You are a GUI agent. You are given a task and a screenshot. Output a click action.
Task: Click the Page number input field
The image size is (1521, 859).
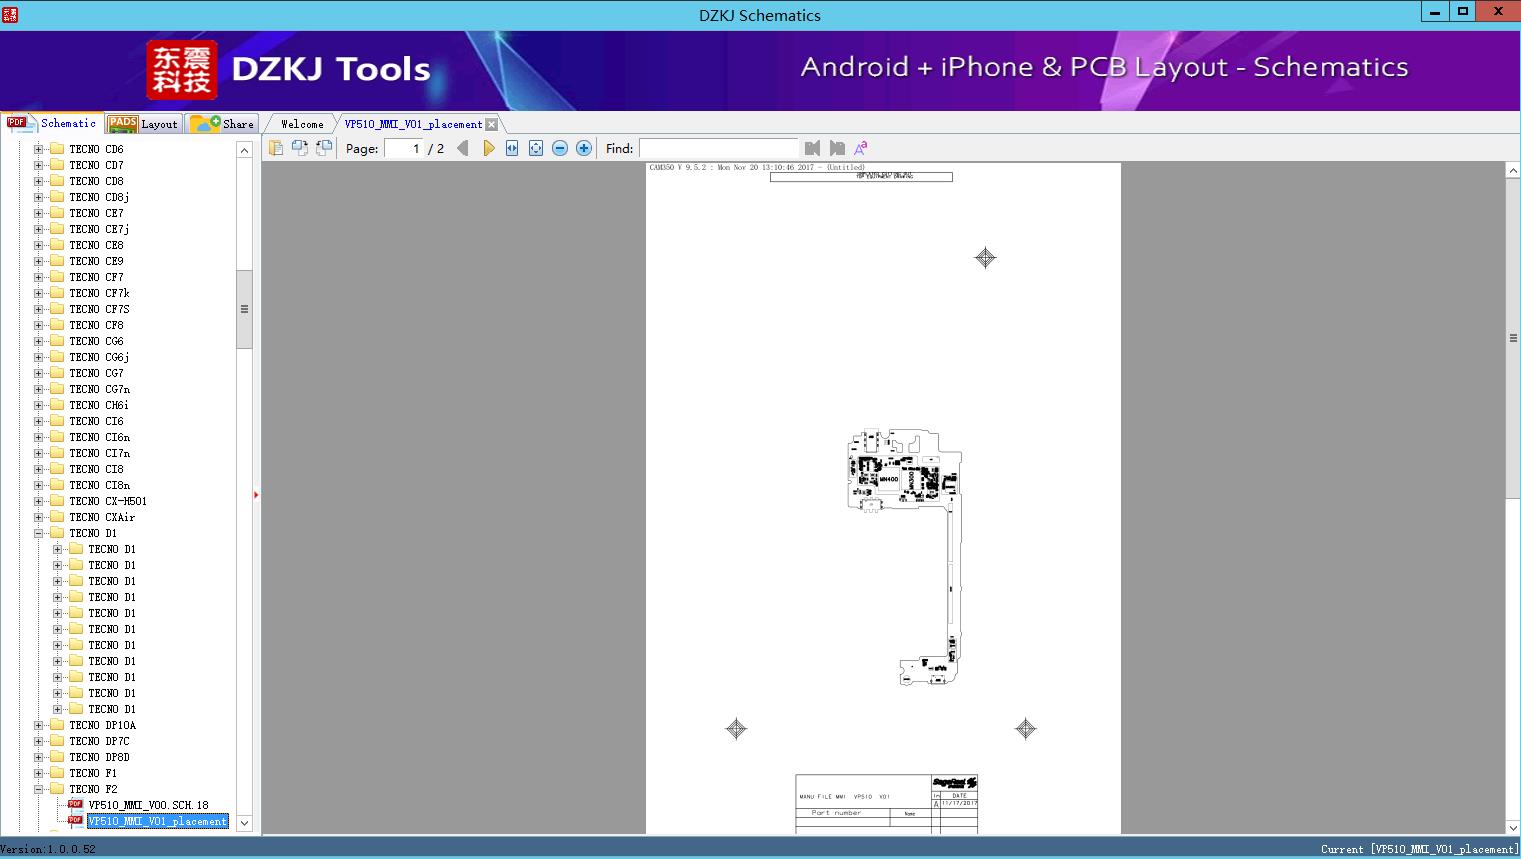[404, 148]
